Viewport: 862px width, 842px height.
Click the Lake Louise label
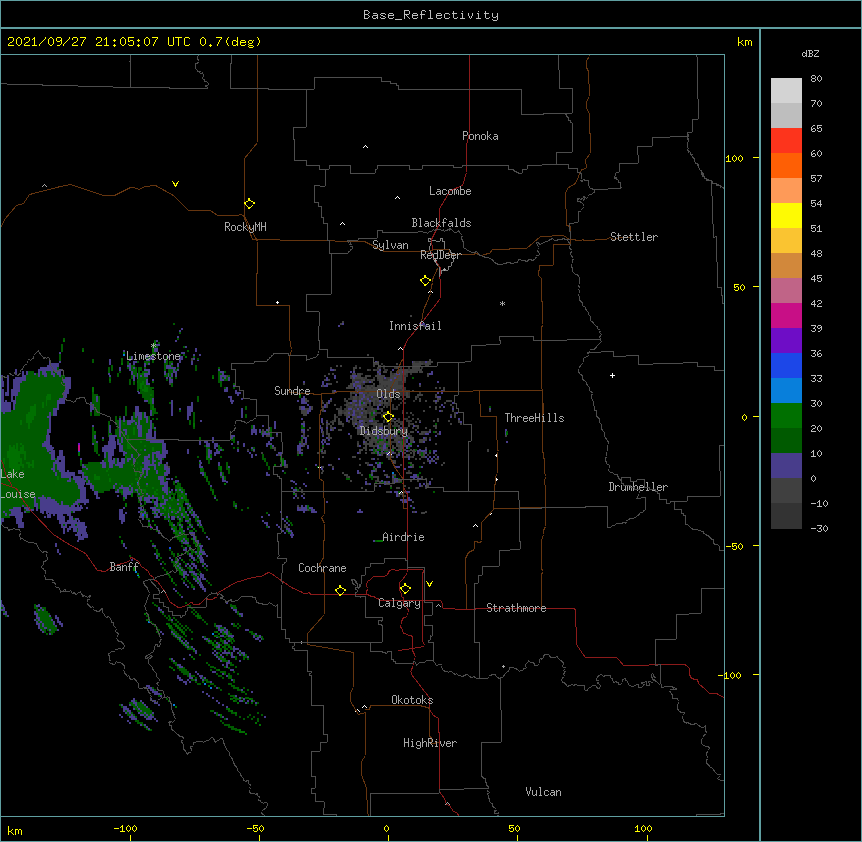[x=18, y=484]
